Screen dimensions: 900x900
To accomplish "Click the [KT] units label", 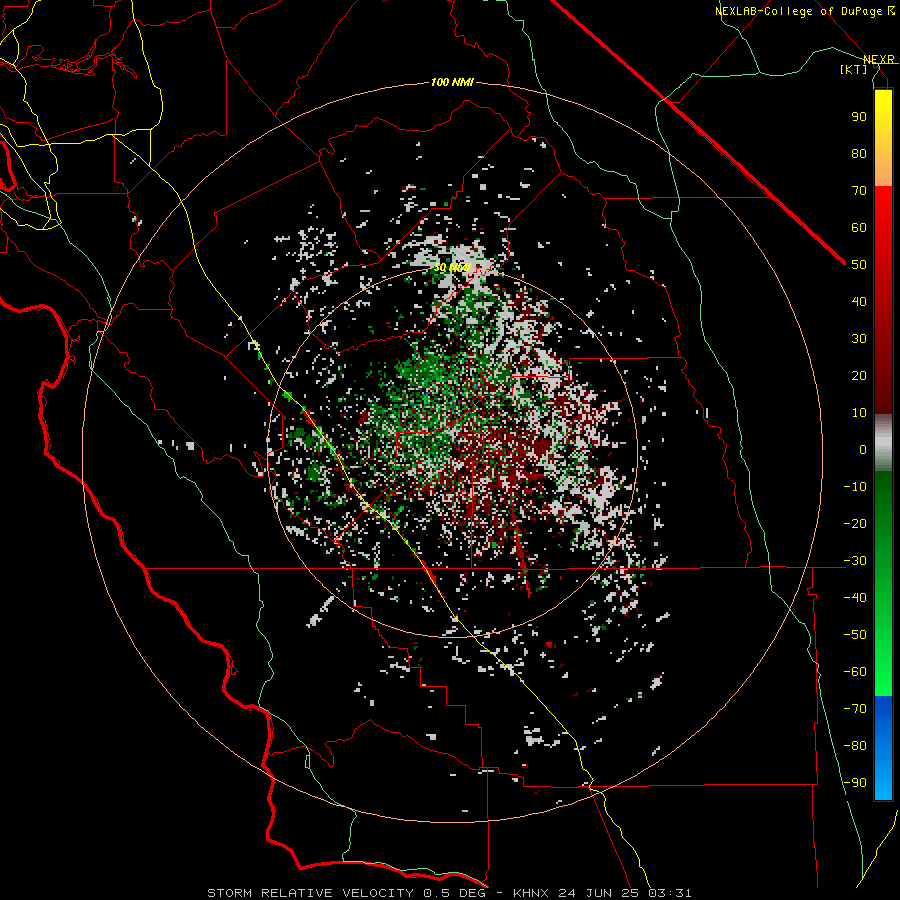I will (x=854, y=69).
